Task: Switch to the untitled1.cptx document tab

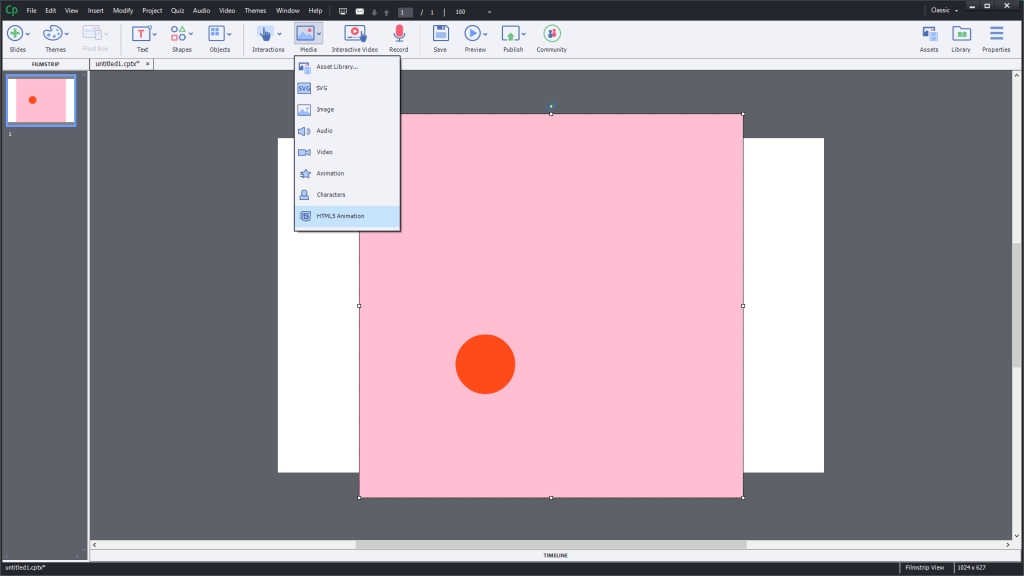Action: click(117, 63)
